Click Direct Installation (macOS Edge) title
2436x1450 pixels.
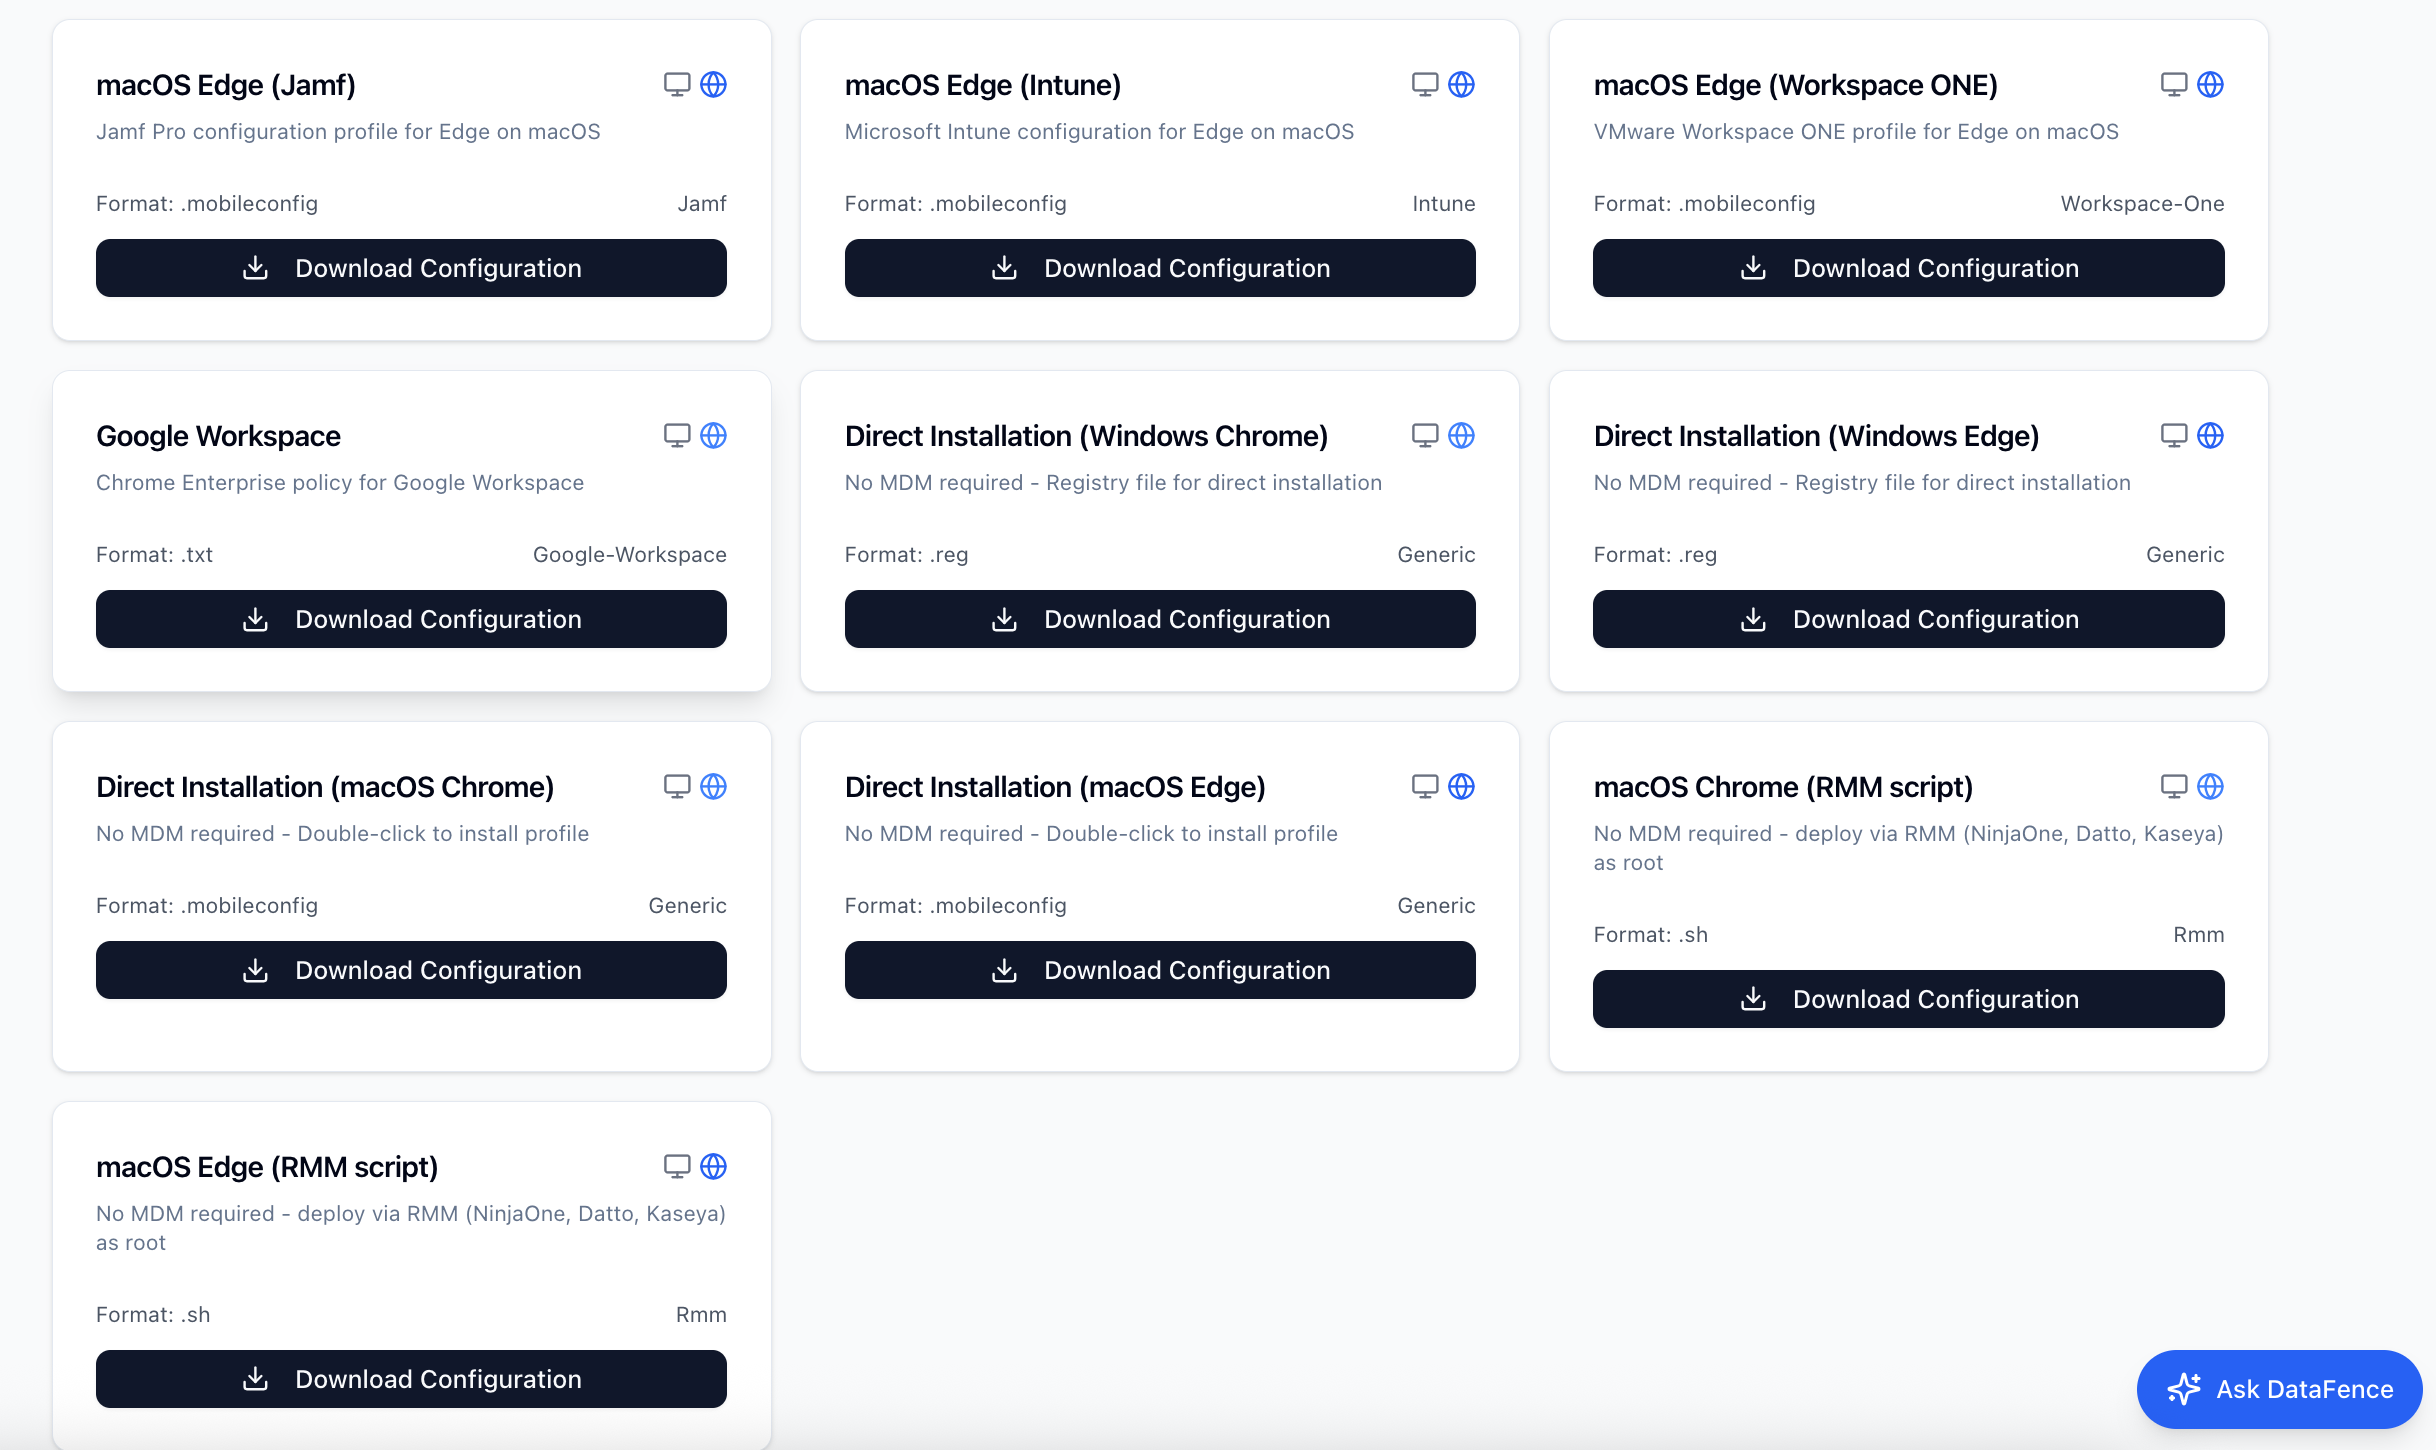(x=1055, y=787)
